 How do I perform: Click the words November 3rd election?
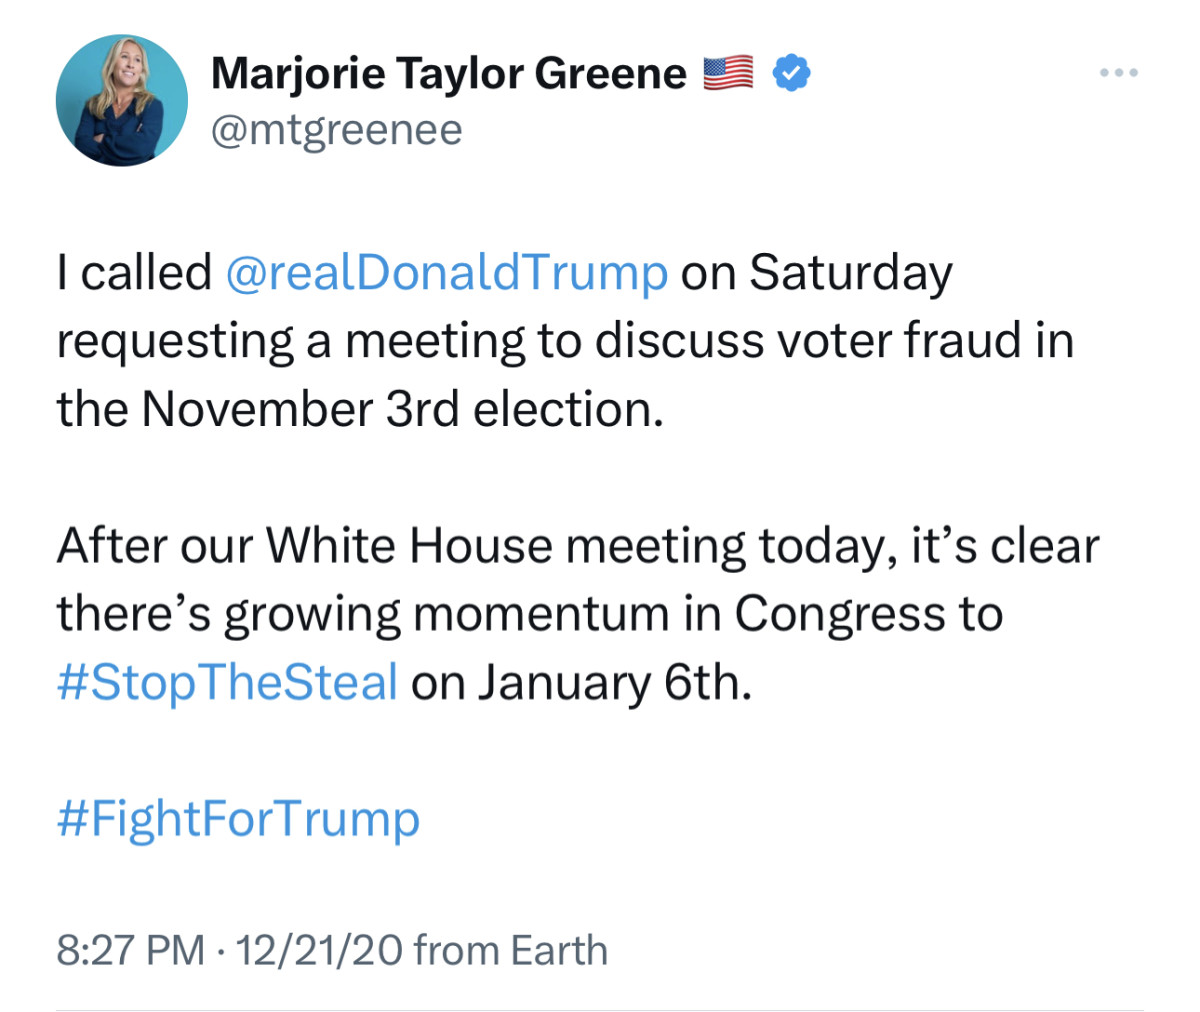pyautogui.click(x=400, y=408)
